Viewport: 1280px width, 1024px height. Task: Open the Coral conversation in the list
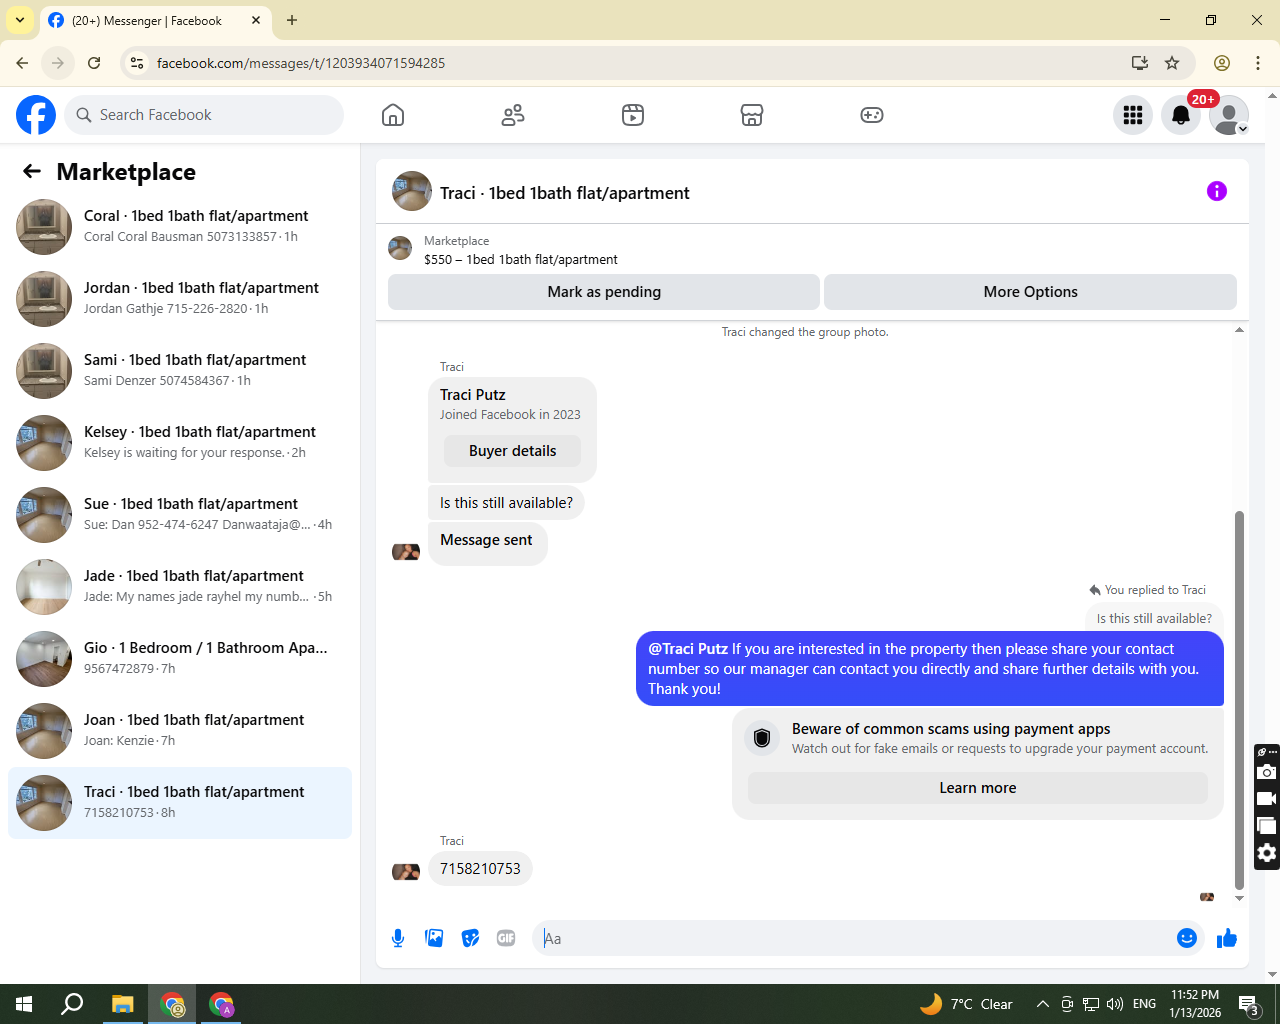[180, 227]
